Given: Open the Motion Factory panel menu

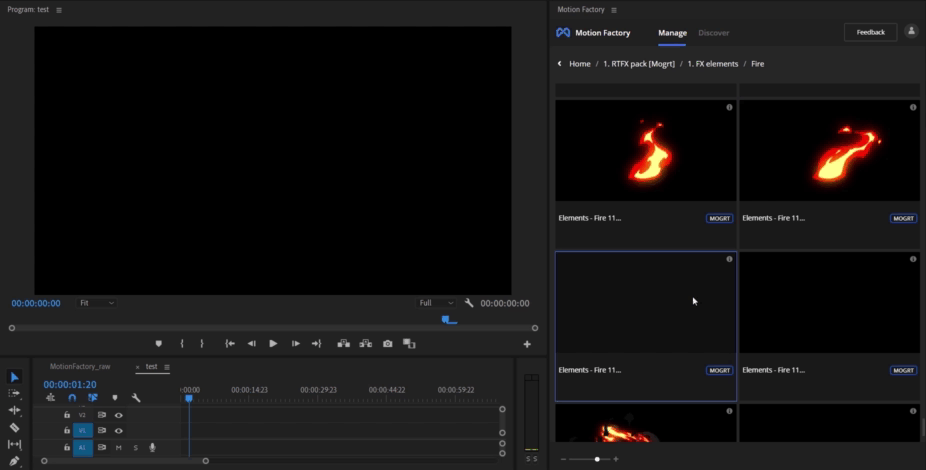Looking at the screenshot, I should click(614, 10).
